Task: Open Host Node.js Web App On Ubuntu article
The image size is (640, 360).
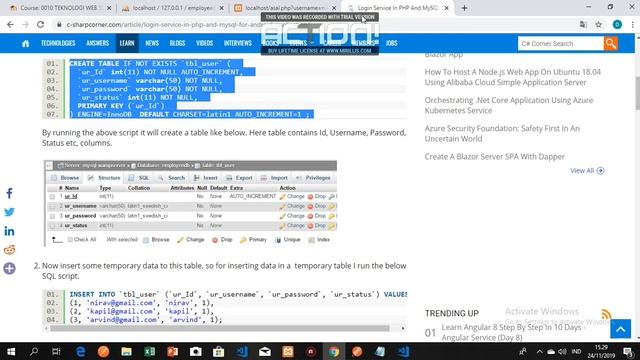Action: pos(512,77)
